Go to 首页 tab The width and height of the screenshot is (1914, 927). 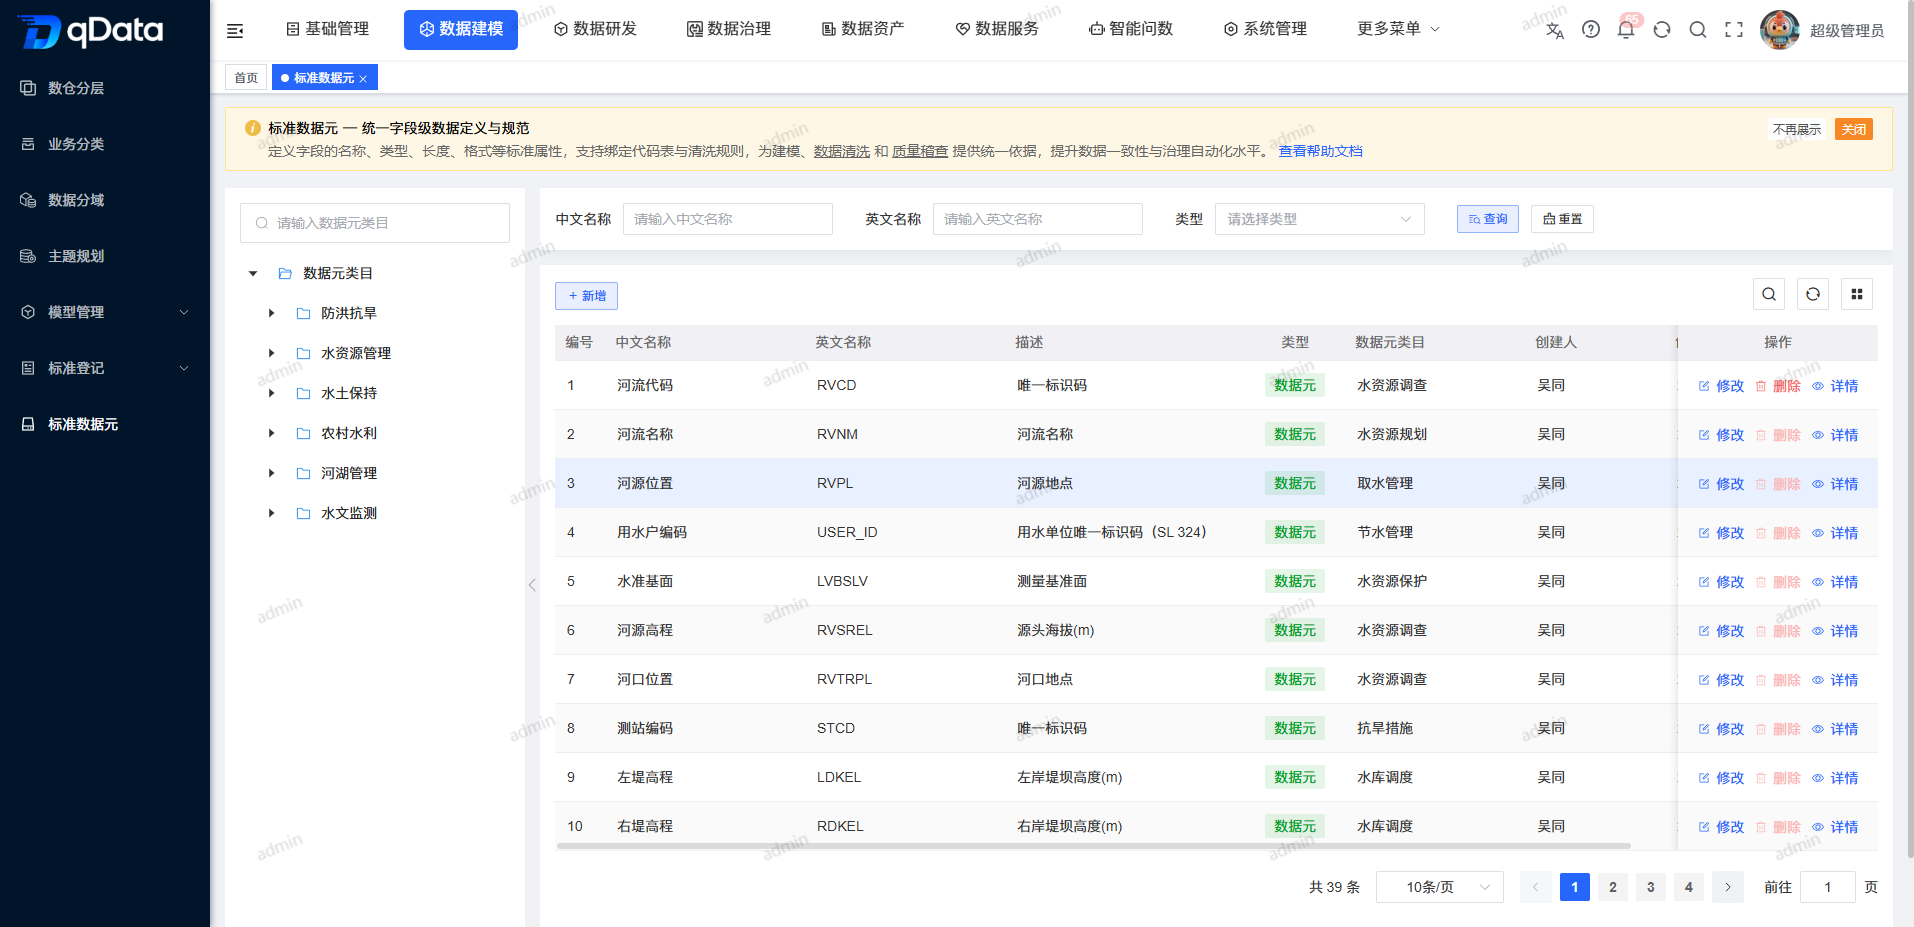[246, 78]
